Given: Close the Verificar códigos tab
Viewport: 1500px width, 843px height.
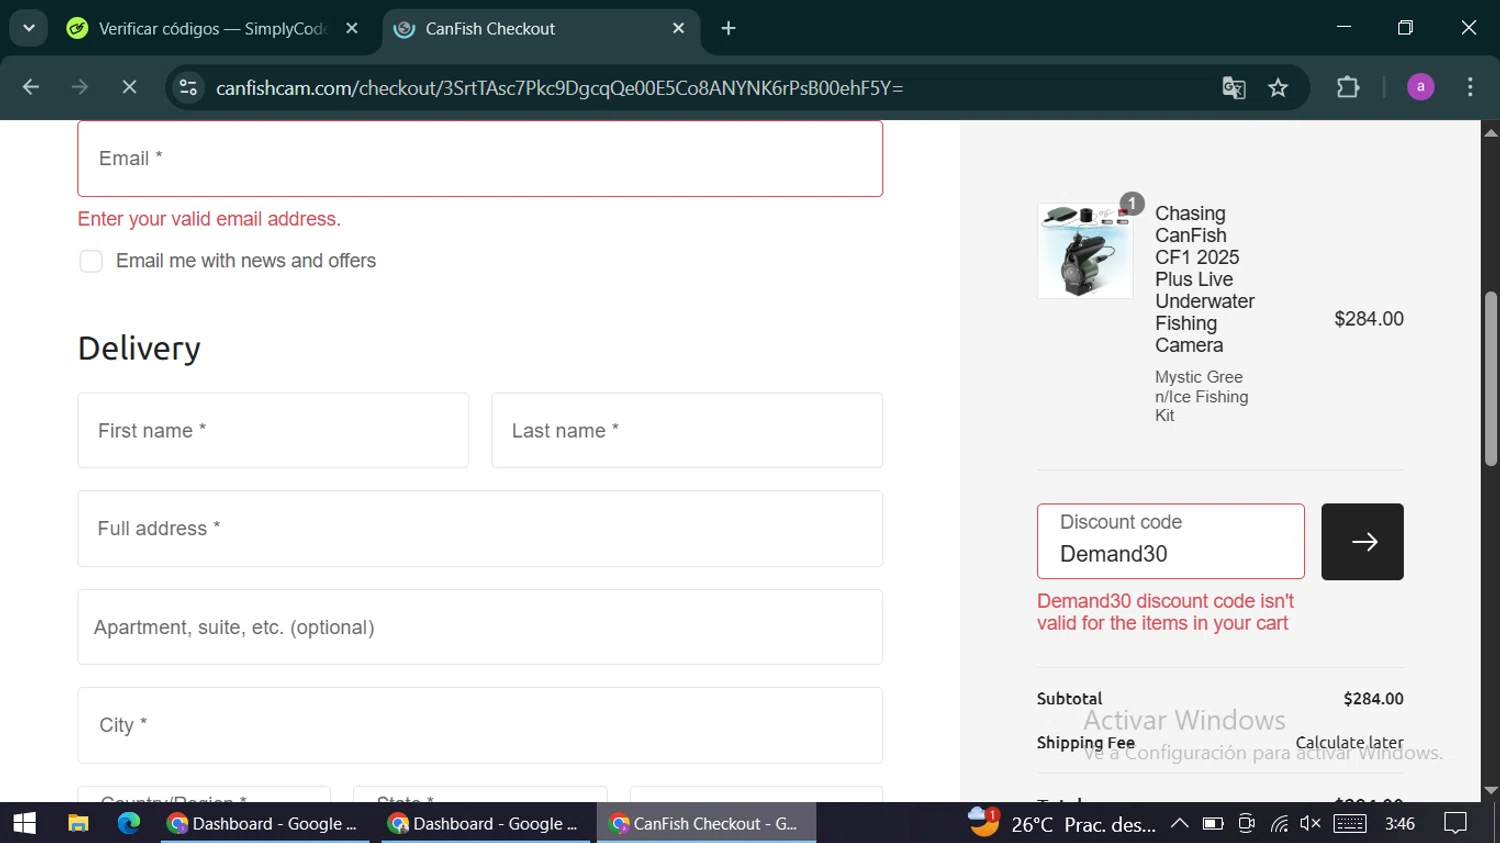Looking at the screenshot, I should (x=352, y=29).
